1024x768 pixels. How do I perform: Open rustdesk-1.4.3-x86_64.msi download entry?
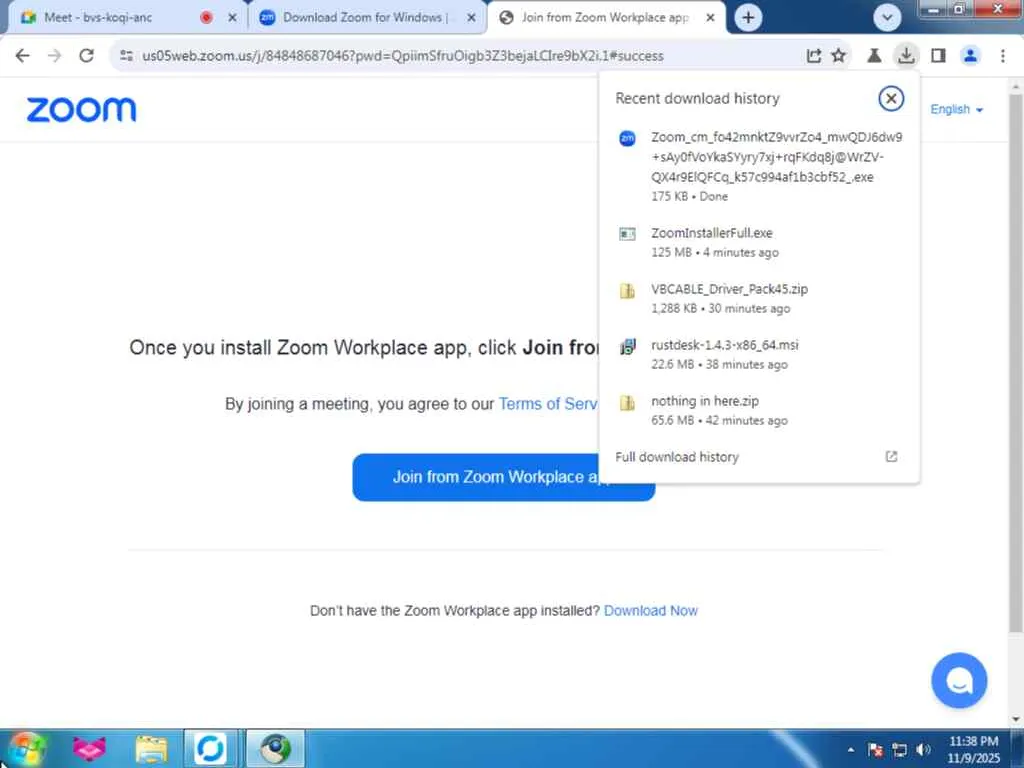[759, 355]
